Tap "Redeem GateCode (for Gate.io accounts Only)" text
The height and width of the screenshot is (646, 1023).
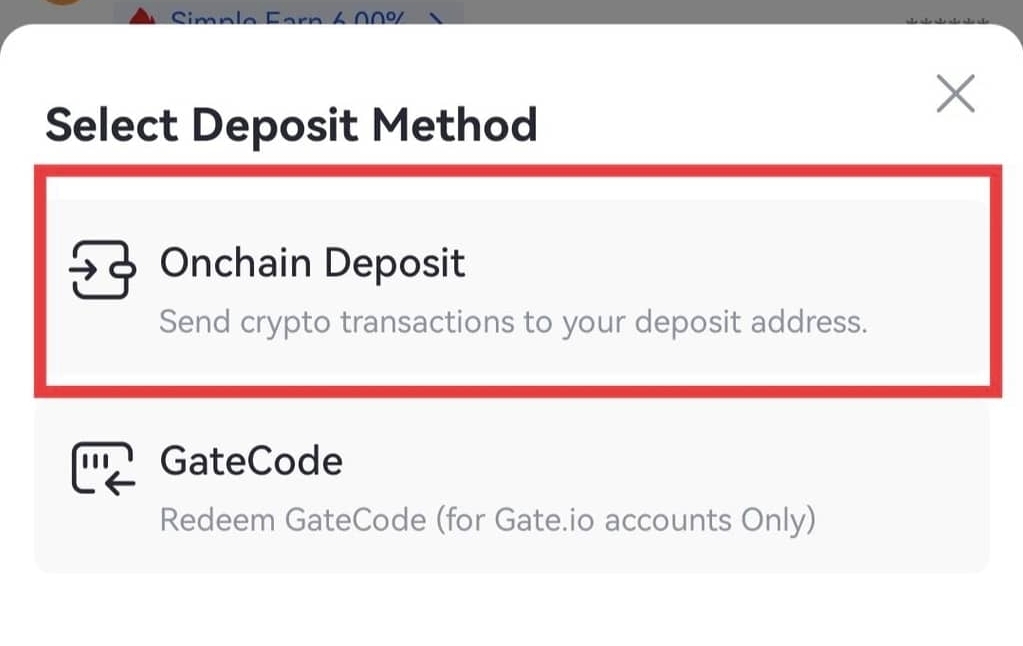488,520
